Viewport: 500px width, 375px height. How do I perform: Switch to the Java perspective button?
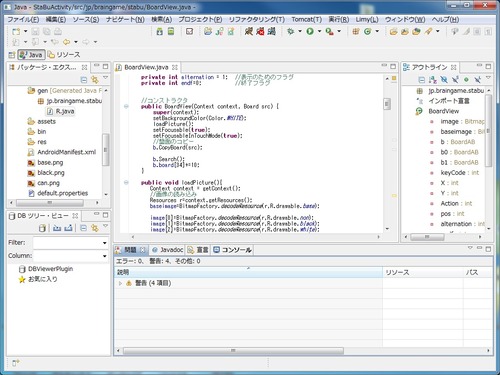click(31, 55)
